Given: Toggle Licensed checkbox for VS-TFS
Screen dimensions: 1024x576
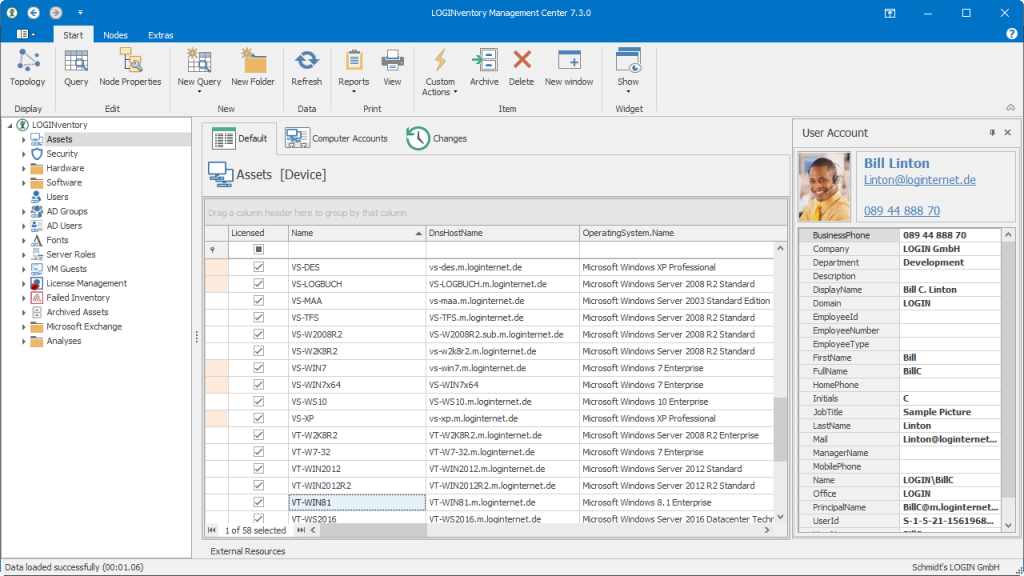Looking at the screenshot, I should tap(259, 317).
